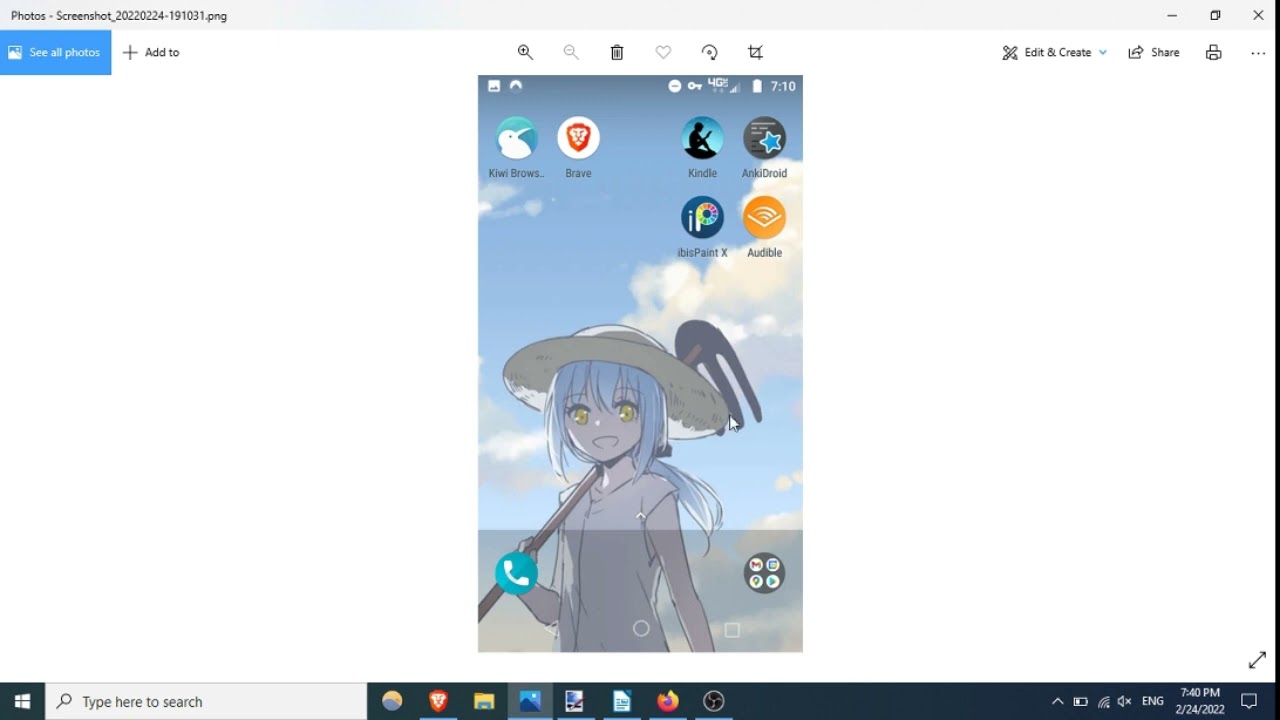Click the Kiwi Browser app icon
The width and height of the screenshot is (1280, 720).
516,138
